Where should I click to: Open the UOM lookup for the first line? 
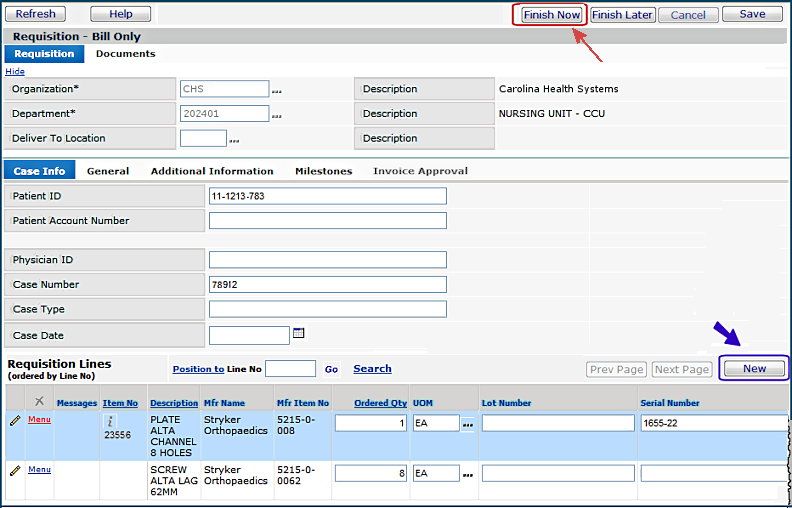coord(467,424)
